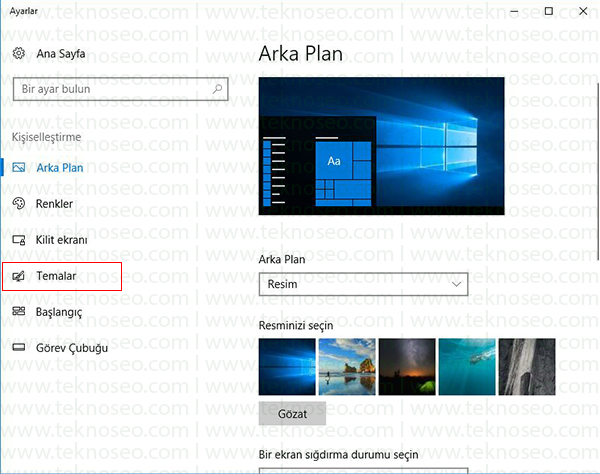Minimize the Ayarlar window
The width and height of the screenshot is (600, 474).
[x=514, y=11]
